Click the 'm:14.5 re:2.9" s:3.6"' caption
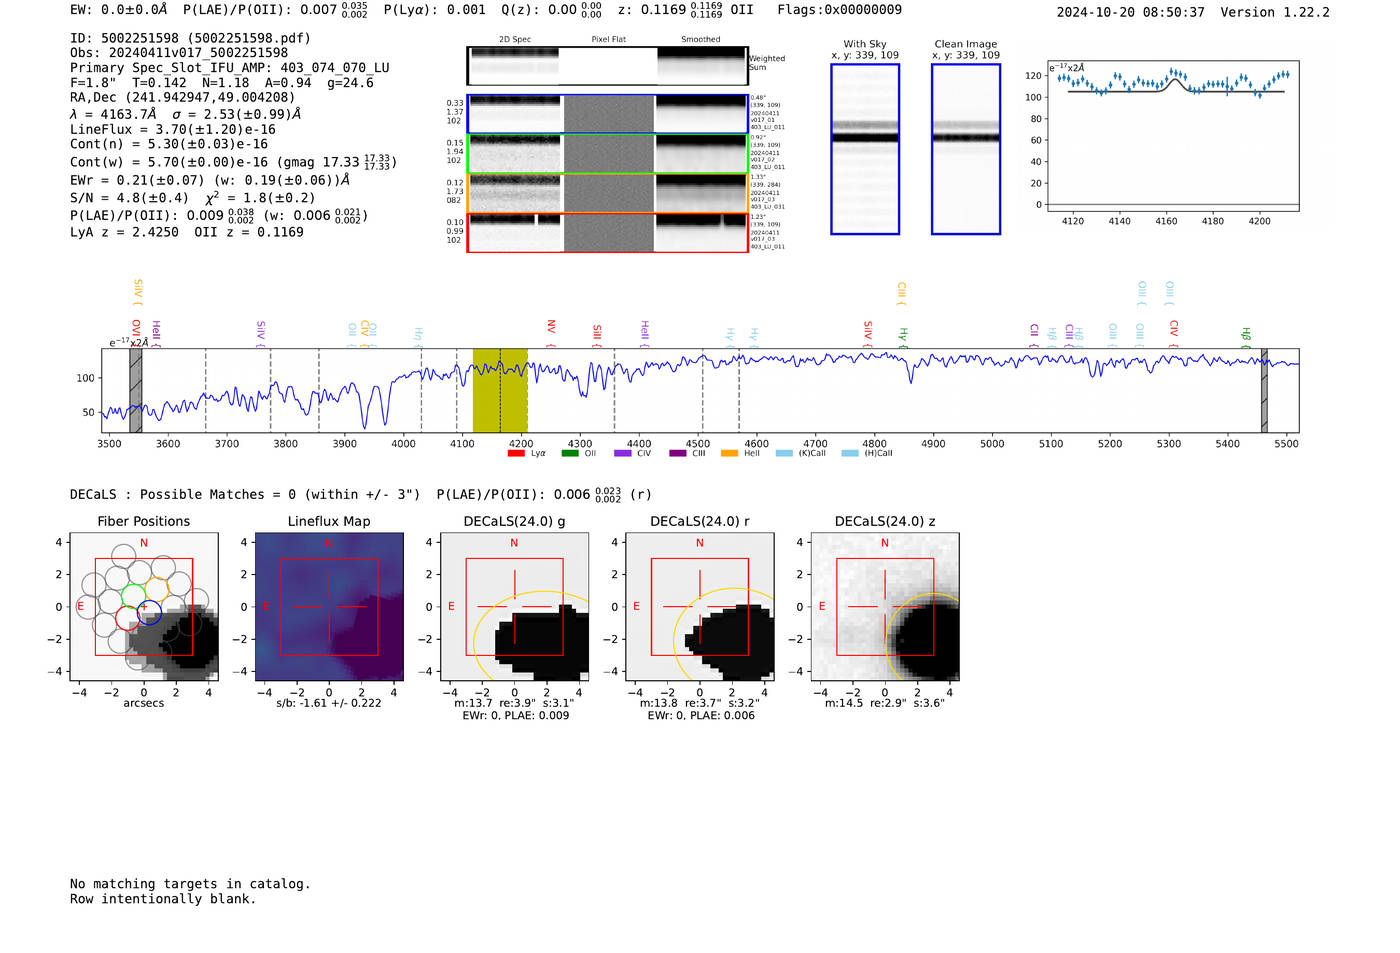1400x953 pixels. pos(885,703)
